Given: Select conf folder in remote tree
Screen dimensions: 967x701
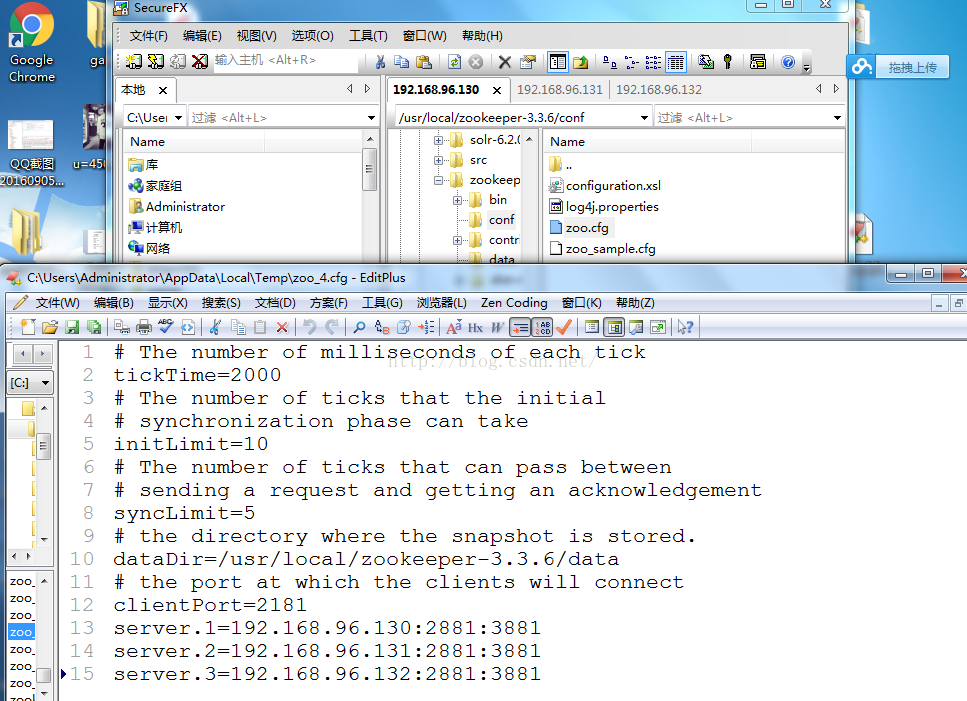Looking at the screenshot, I should [501, 220].
